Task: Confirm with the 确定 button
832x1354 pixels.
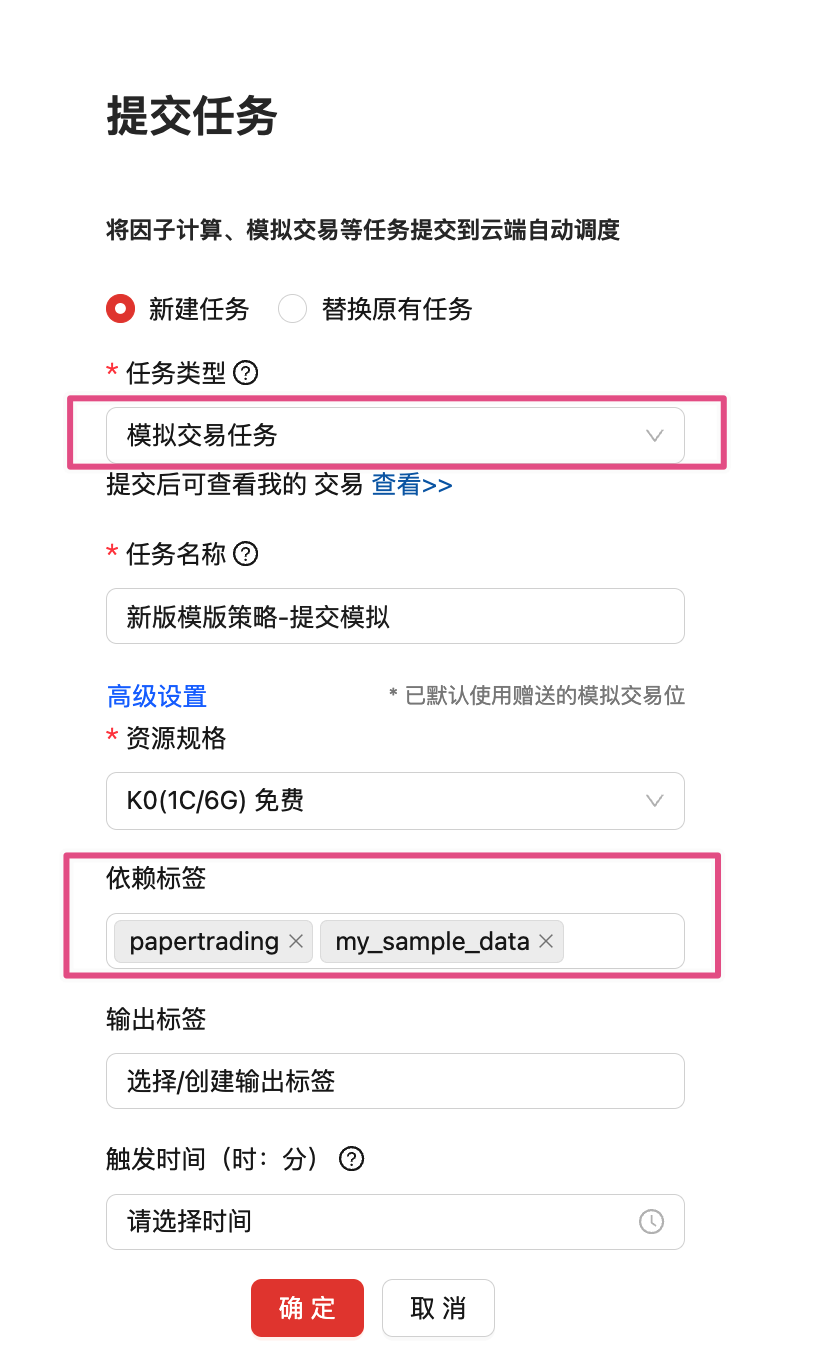Action: tap(307, 1308)
